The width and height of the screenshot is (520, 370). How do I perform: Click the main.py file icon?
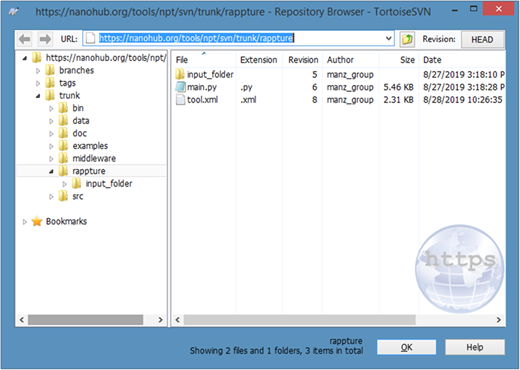(180, 87)
